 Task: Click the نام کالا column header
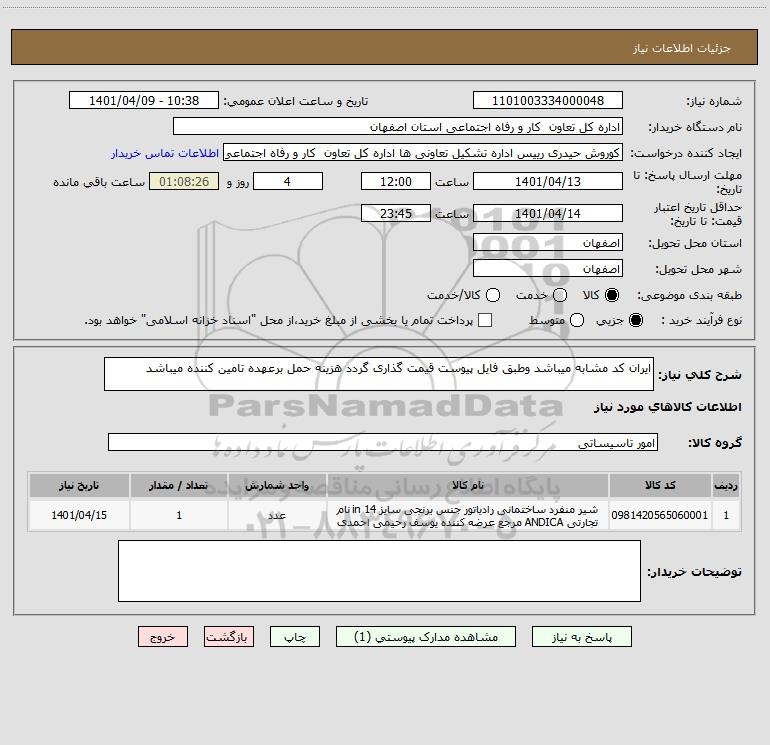467,485
